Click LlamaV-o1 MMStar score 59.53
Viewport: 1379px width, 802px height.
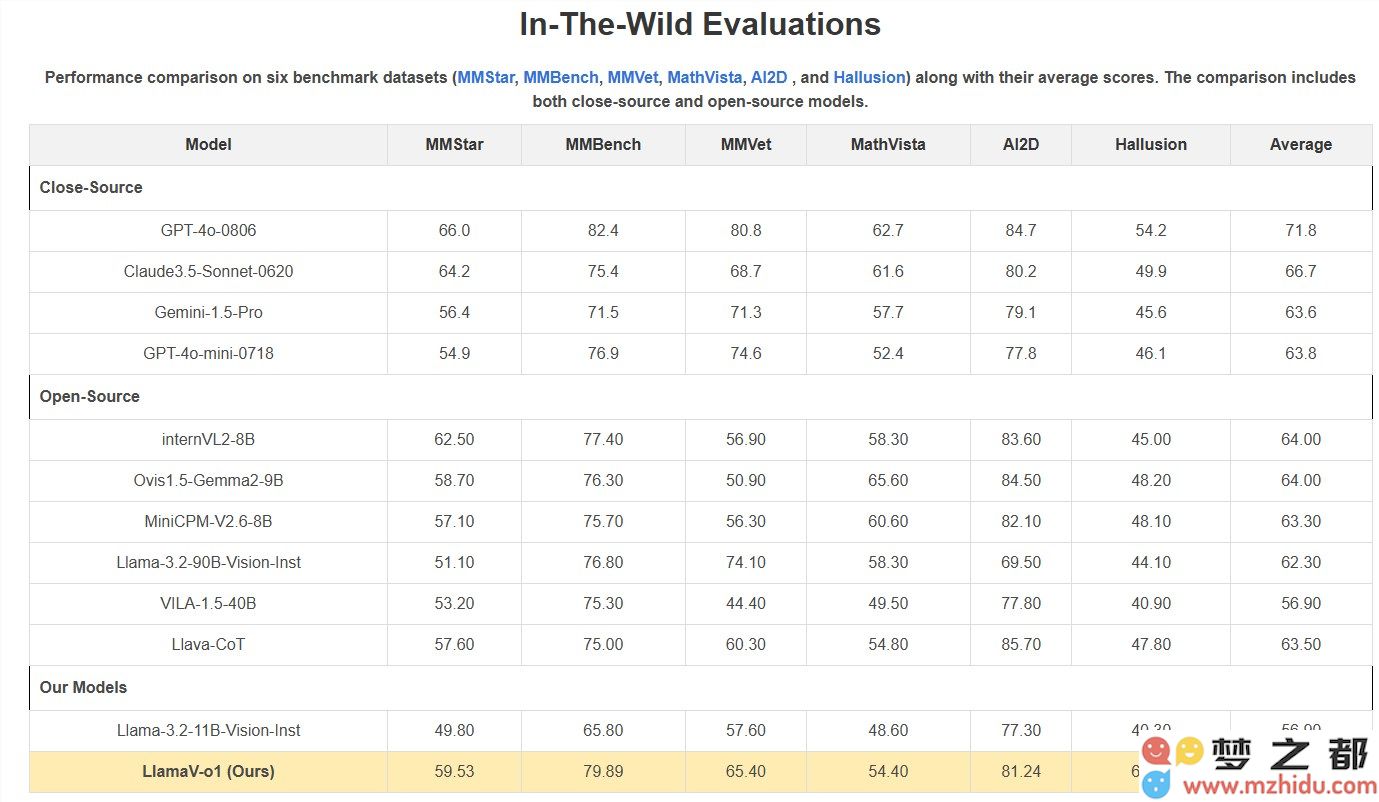tap(454, 771)
